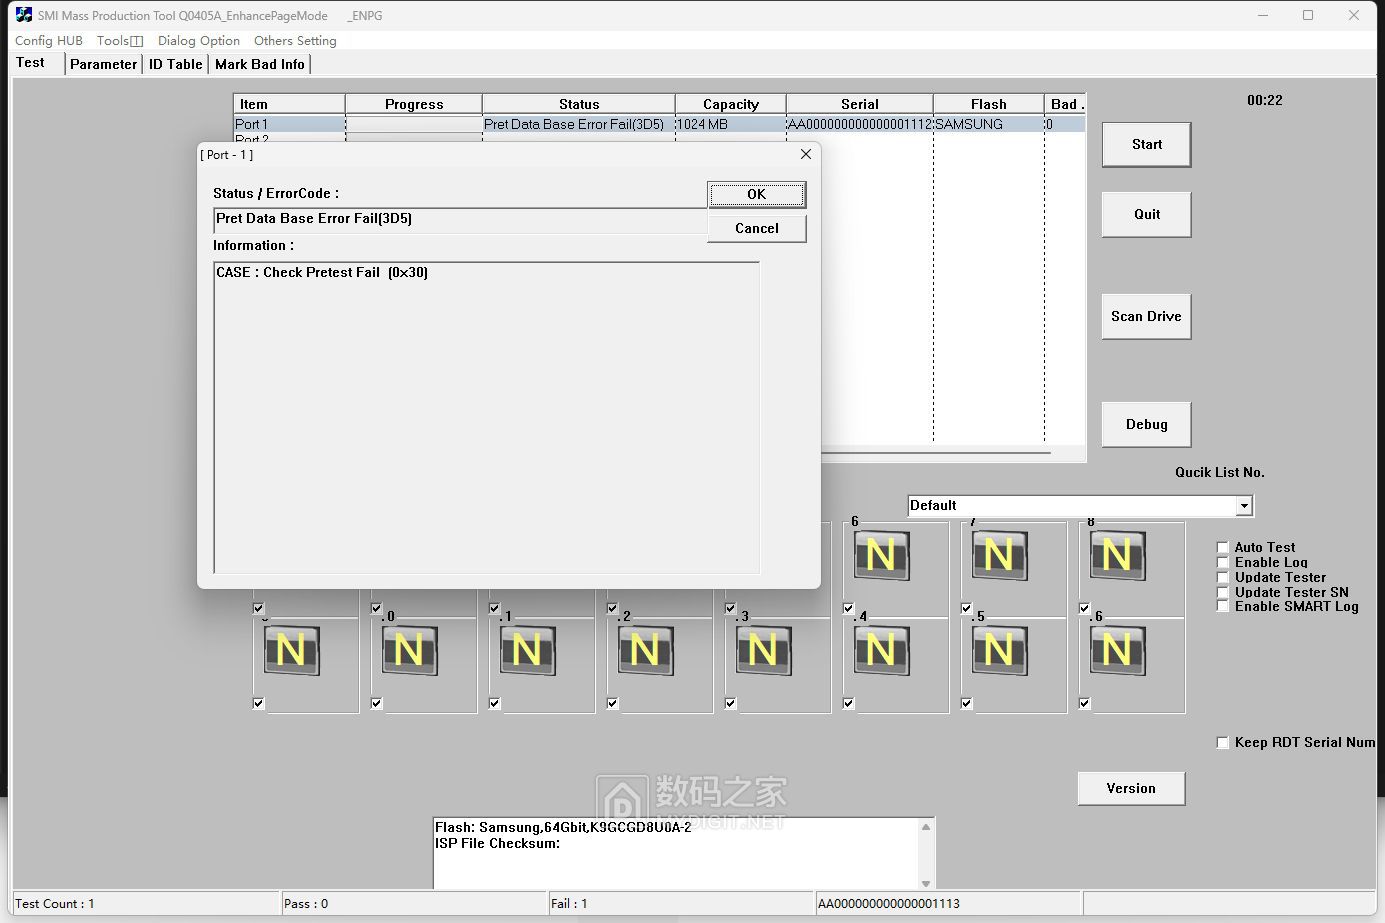Uncheck the port .2 enable checkbox
The height and width of the screenshot is (923, 1385).
click(x=612, y=607)
